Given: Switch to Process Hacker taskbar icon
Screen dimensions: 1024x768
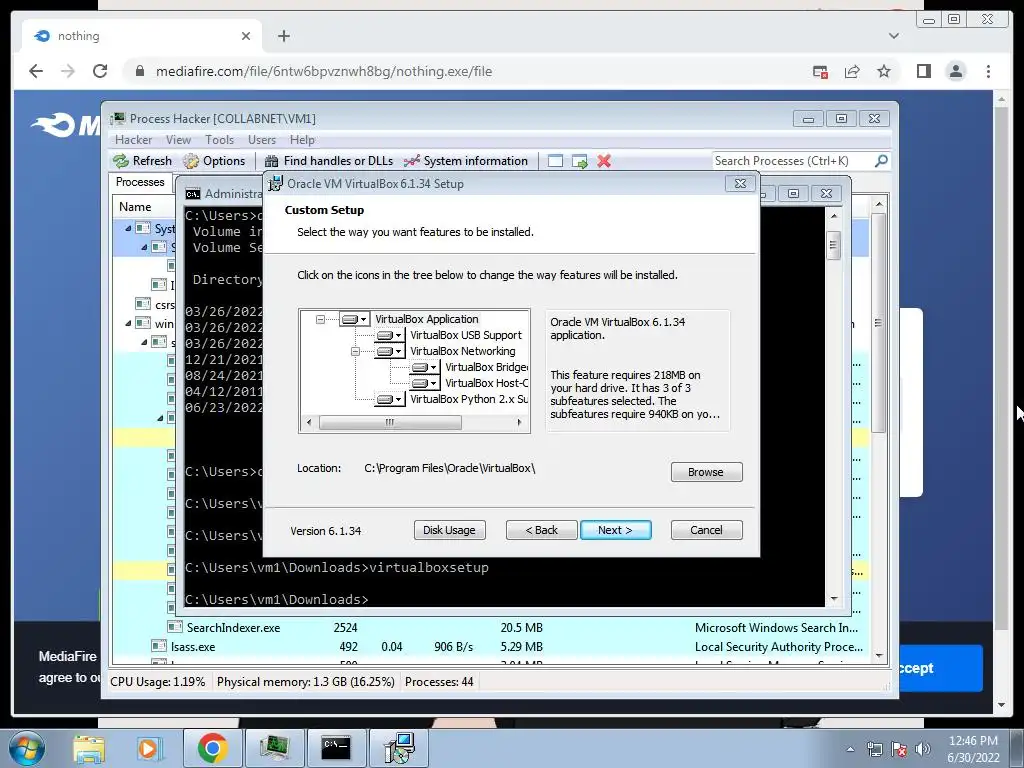Looking at the screenshot, I should pyautogui.click(x=274, y=748).
